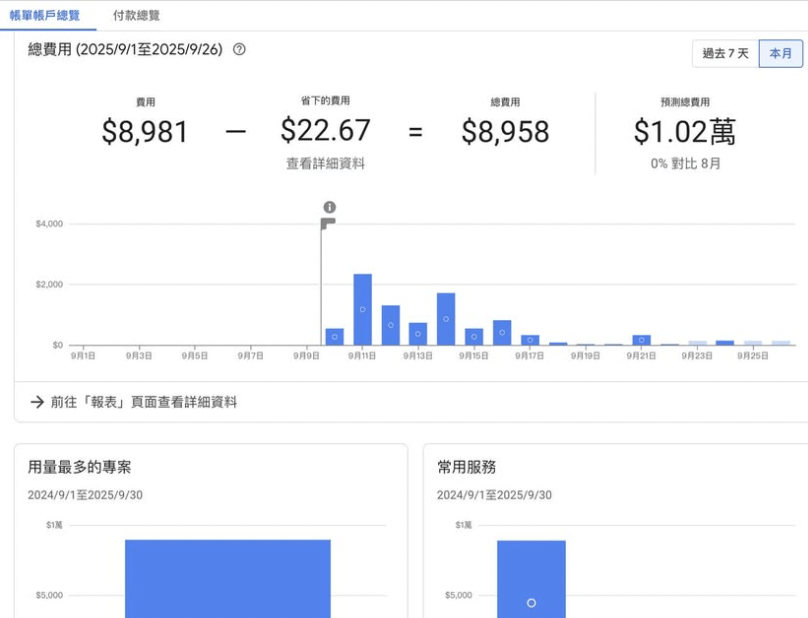This screenshot has height=618, width=808.
Task: Select the 本月 range button
Action: [x=780, y=53]
